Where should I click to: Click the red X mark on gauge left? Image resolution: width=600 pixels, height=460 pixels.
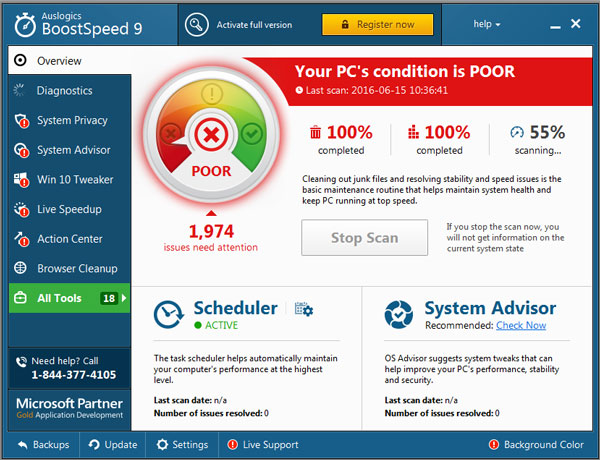tap(171, 134)
